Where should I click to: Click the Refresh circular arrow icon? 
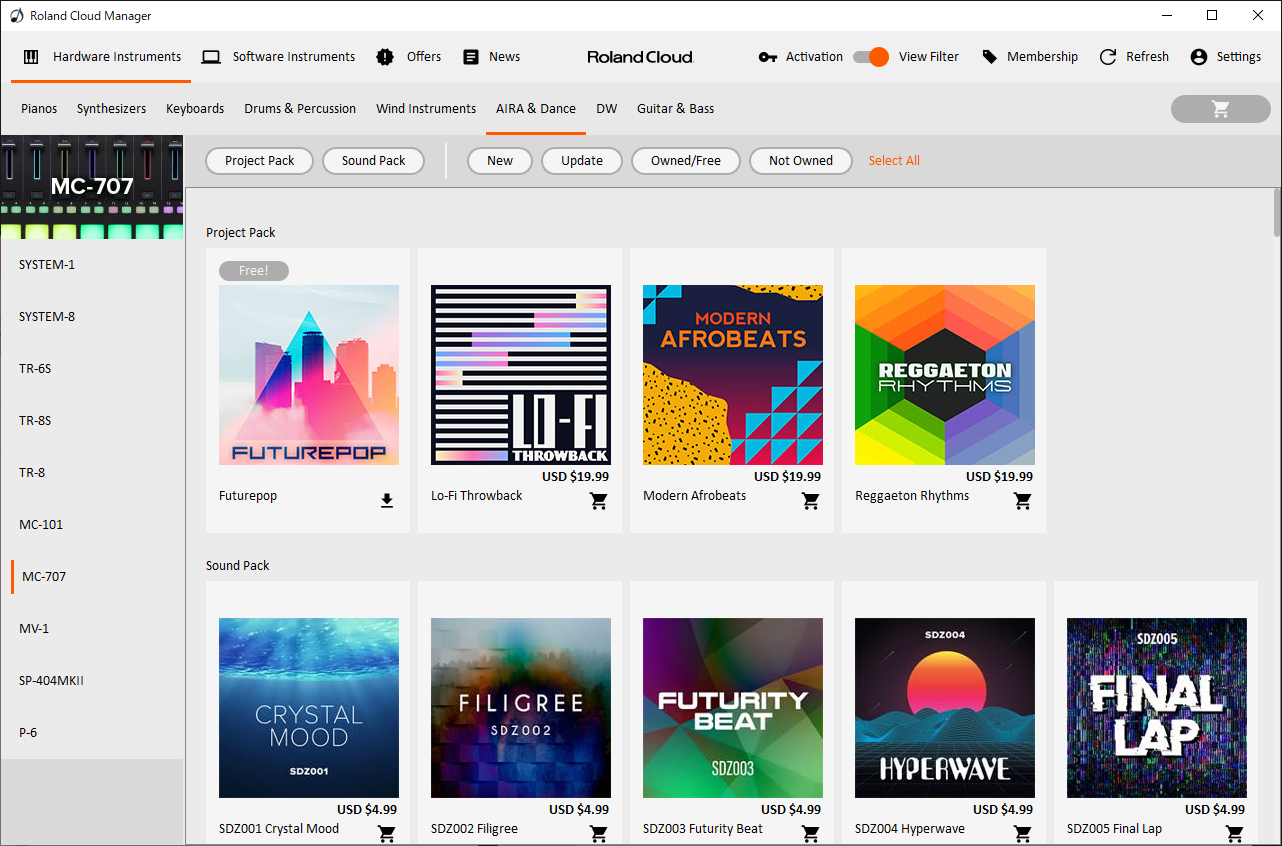pos(1108,57)
